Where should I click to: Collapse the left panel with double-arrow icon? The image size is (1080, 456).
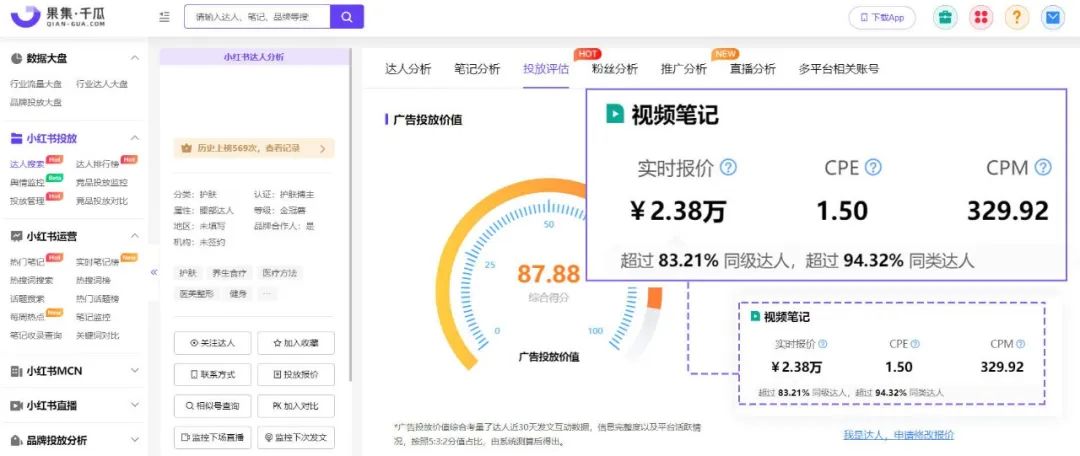pyautogui.click(x=154, y=272)
